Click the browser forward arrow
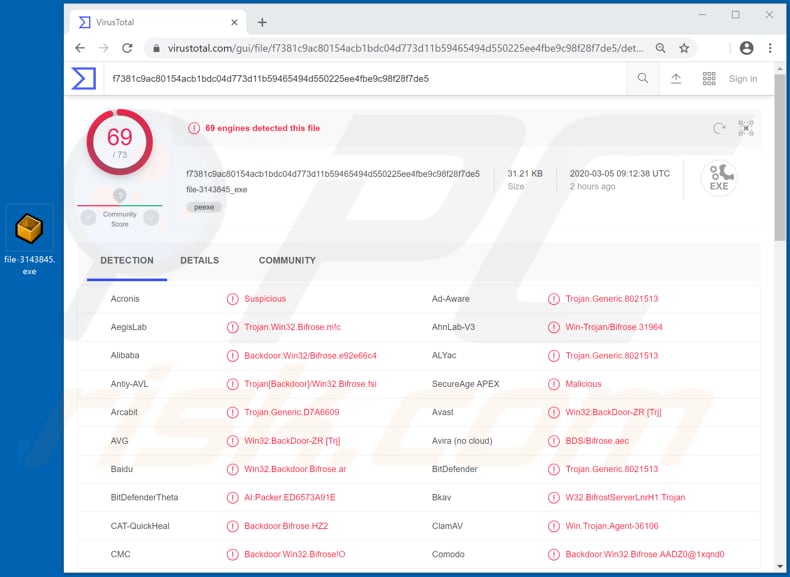 click(103, 48)
